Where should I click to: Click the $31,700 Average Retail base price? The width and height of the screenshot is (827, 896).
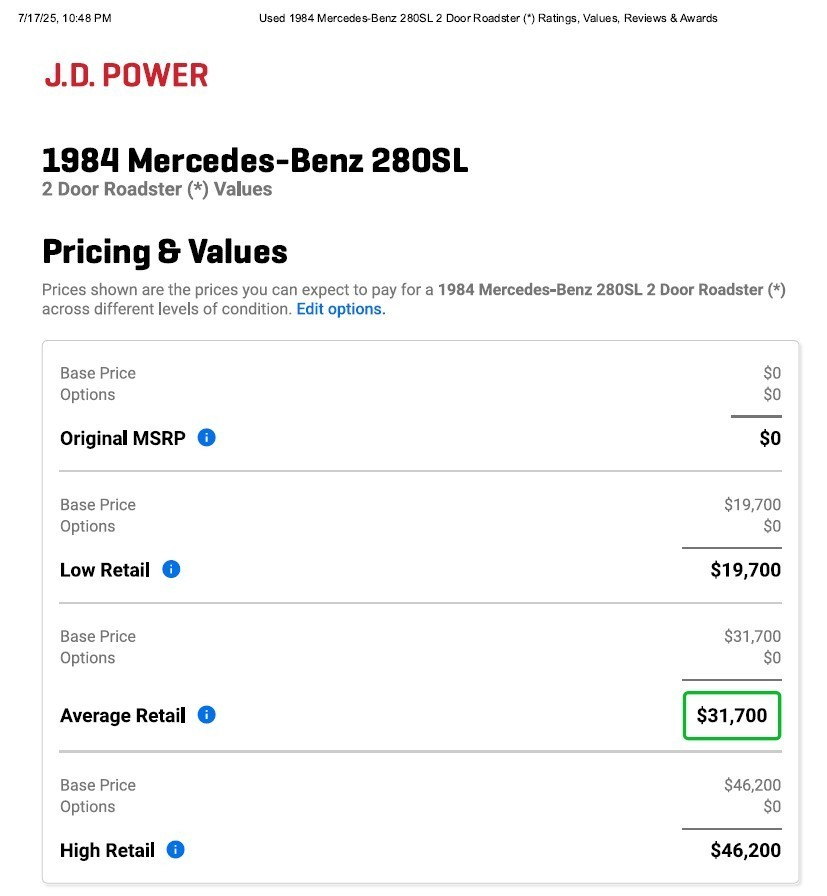click(x=752, y=636)
